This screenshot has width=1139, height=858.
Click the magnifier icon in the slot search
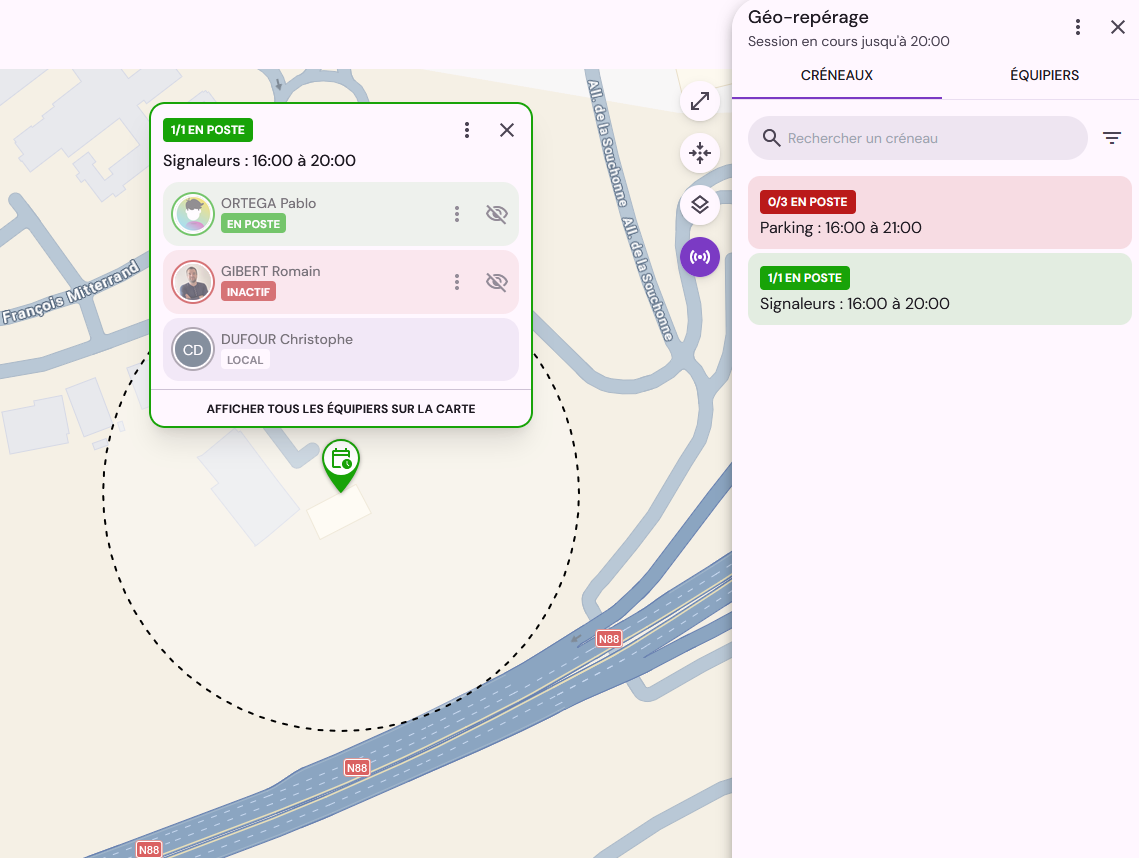pyautogui.click(x=771, y=138)
